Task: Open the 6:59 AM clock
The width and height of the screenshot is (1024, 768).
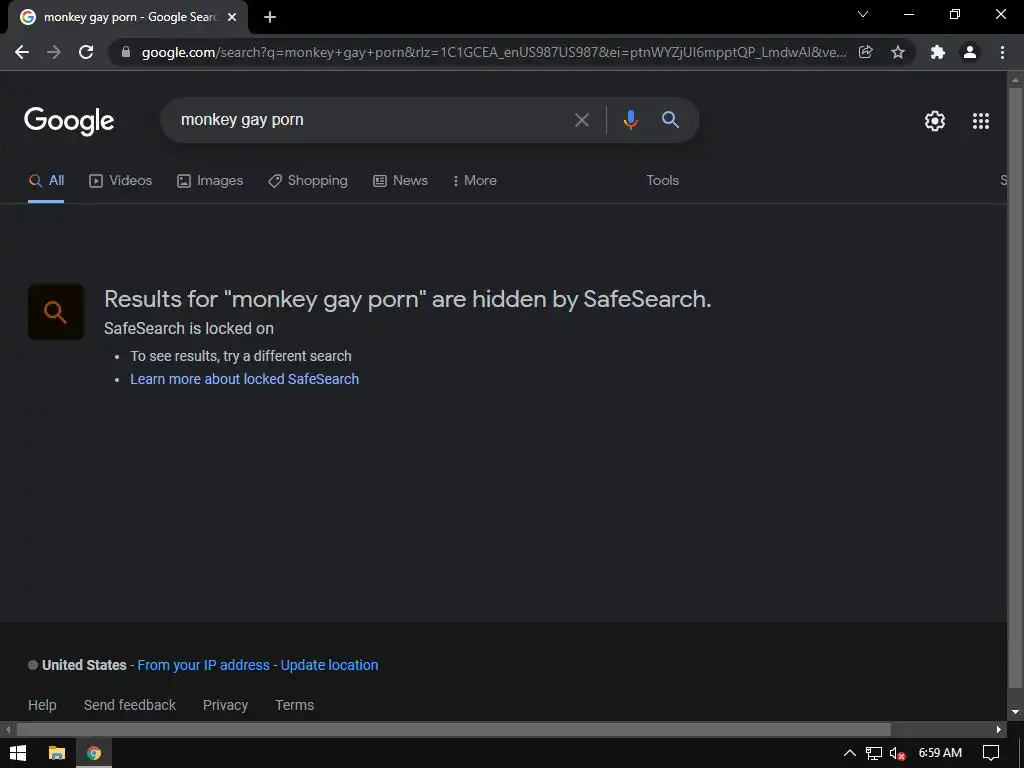Action: tap(940, 753)
